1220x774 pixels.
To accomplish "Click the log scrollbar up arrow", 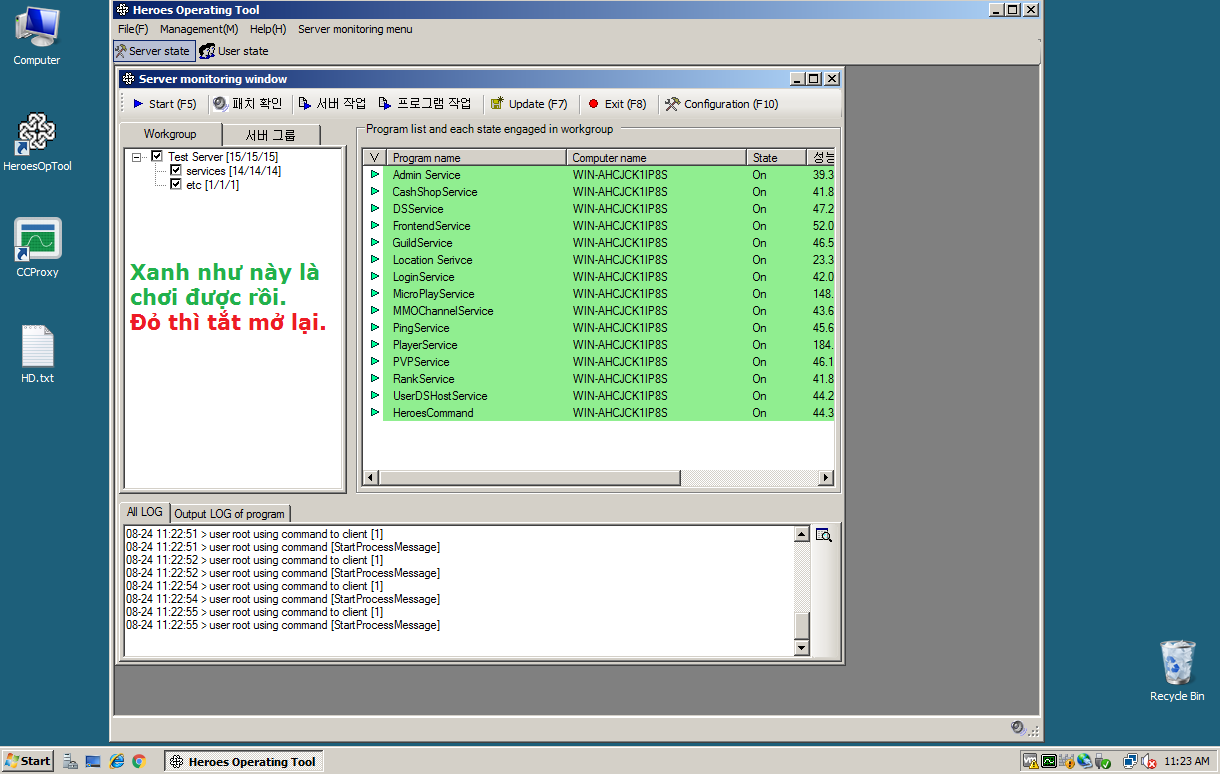I will tap(801, 535).
